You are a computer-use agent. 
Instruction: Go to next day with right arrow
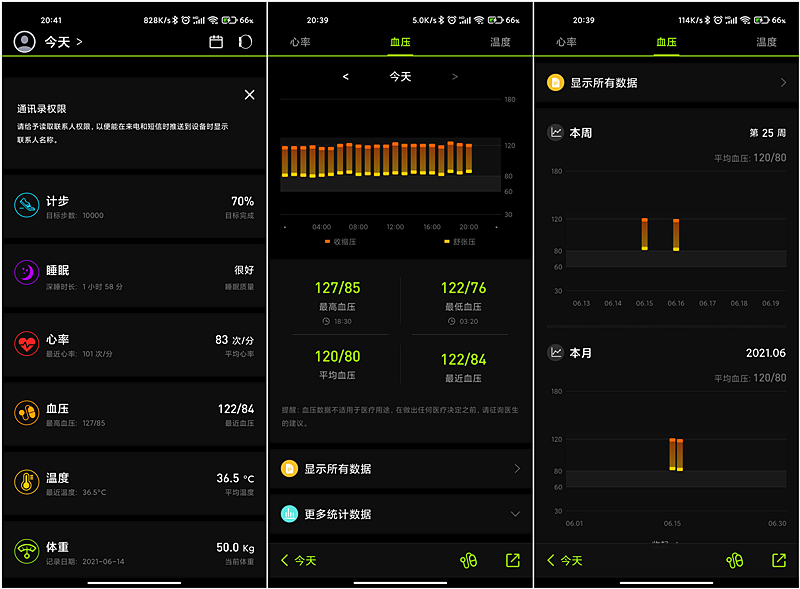(x=455, y=77)
